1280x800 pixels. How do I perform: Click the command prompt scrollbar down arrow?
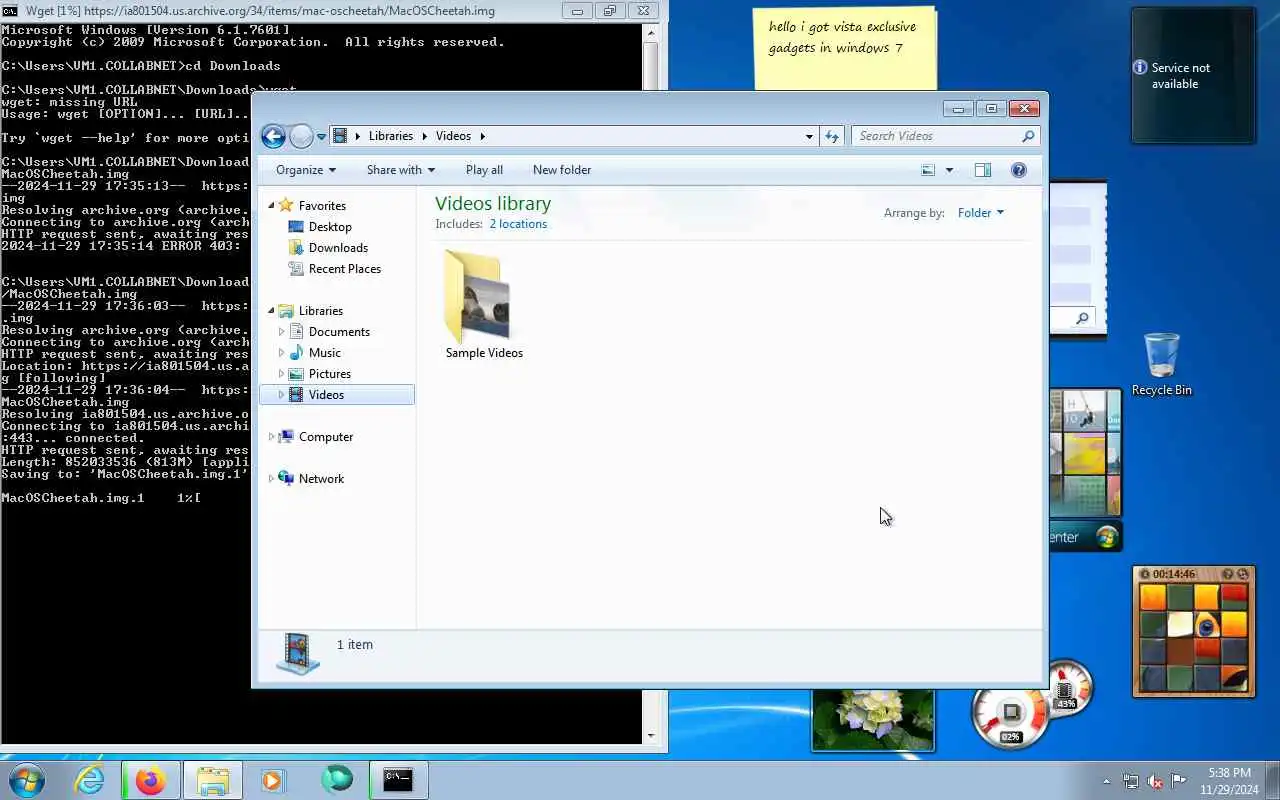[x=651, y=735]
